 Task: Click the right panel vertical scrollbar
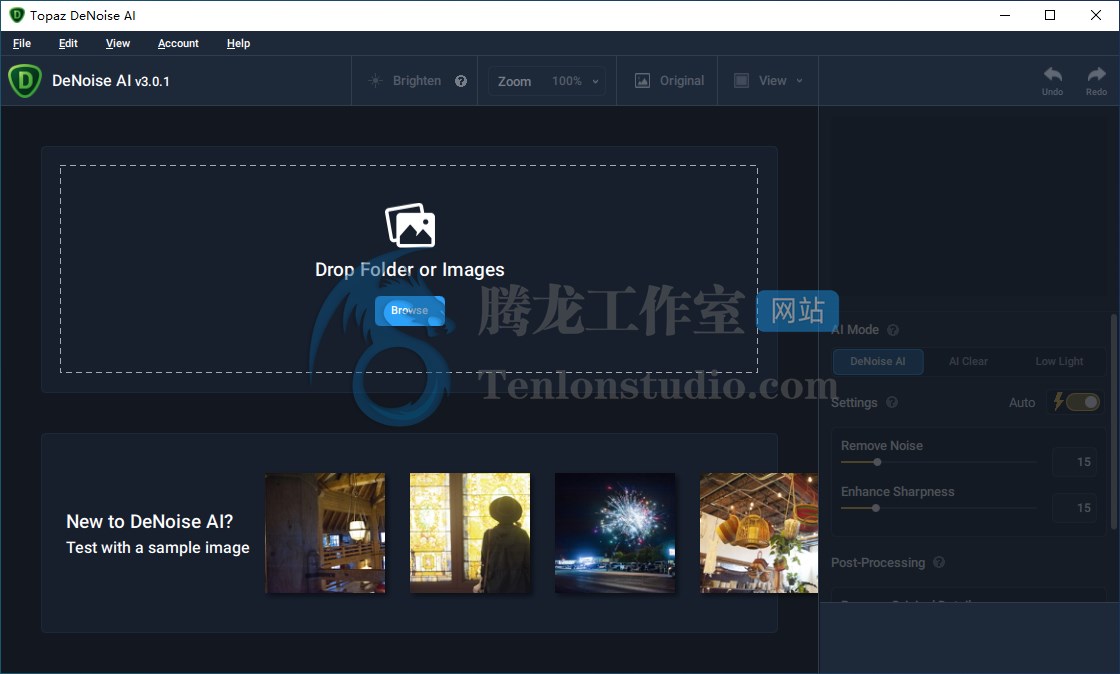(x=1114, y=421)
